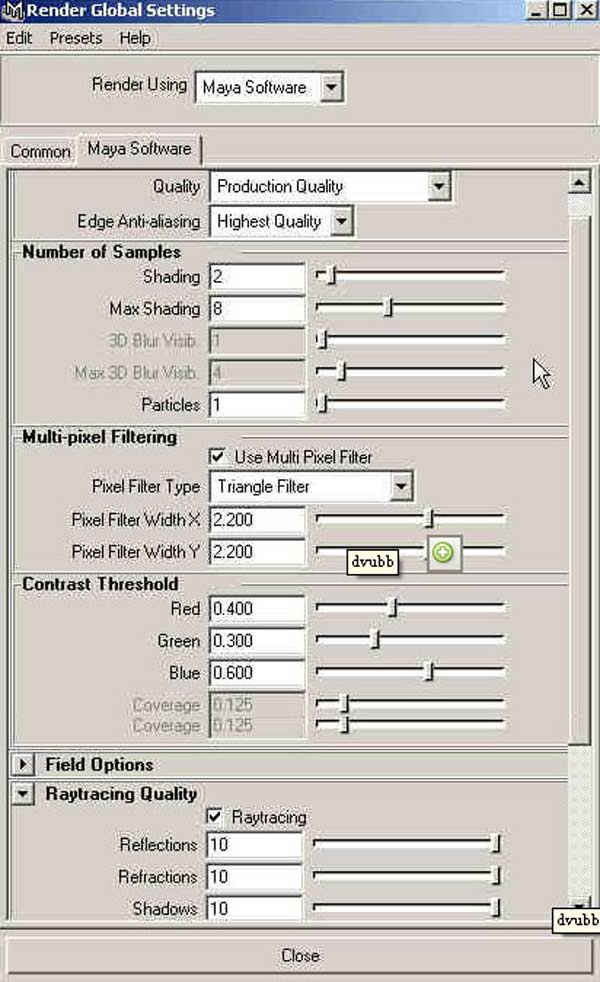The height and width of the screenshot is (982, 600).
Task: Click the Red threshold slider handle
Action: [x=393, y=607]
